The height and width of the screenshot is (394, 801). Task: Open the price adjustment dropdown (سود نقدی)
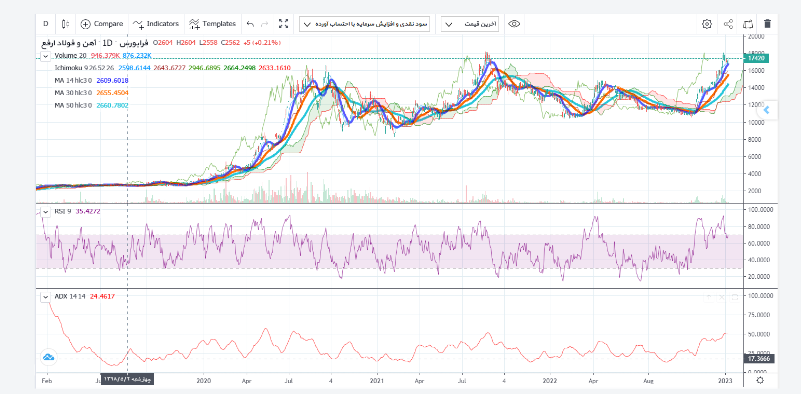pos(365,24)
